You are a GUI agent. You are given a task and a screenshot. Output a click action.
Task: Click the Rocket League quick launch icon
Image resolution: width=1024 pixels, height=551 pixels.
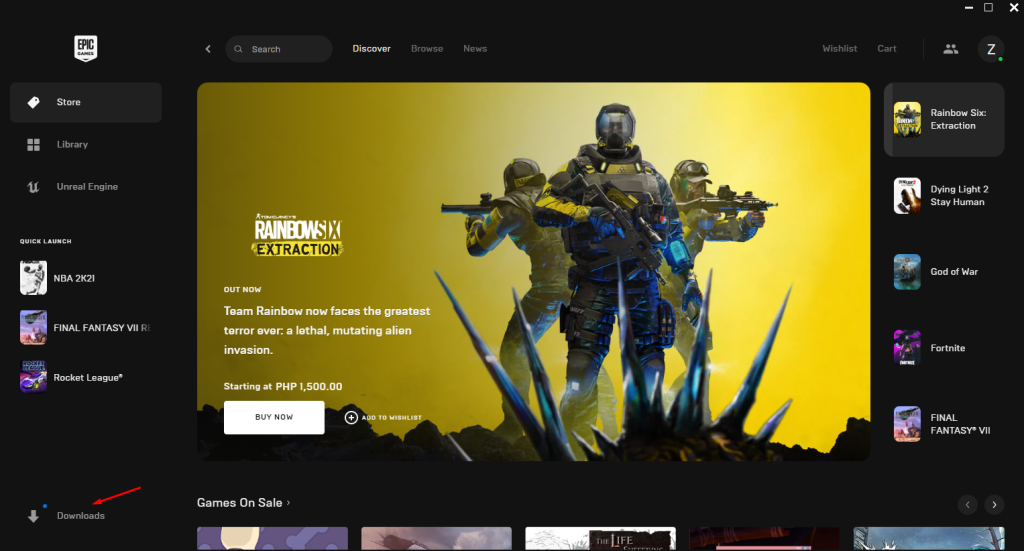[33, 377]
